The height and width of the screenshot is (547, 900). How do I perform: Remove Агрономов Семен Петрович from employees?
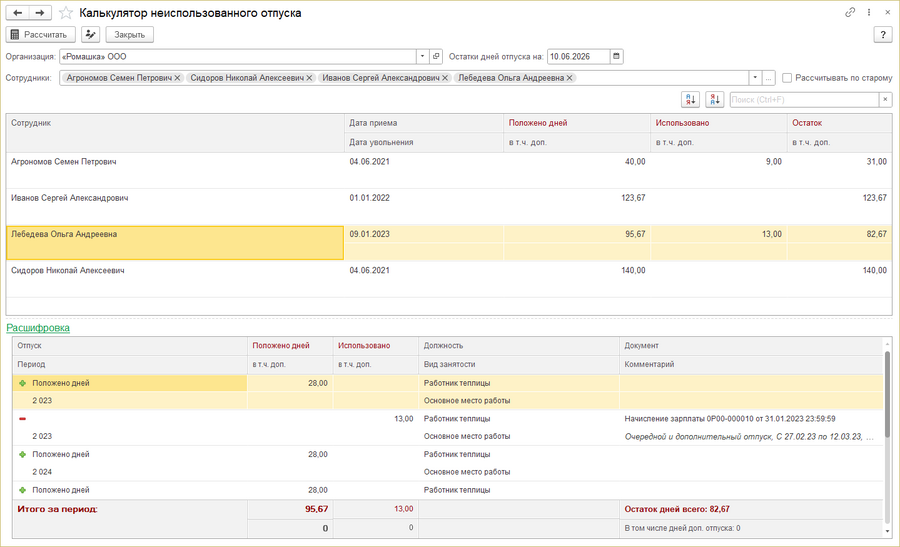(177, 77)
